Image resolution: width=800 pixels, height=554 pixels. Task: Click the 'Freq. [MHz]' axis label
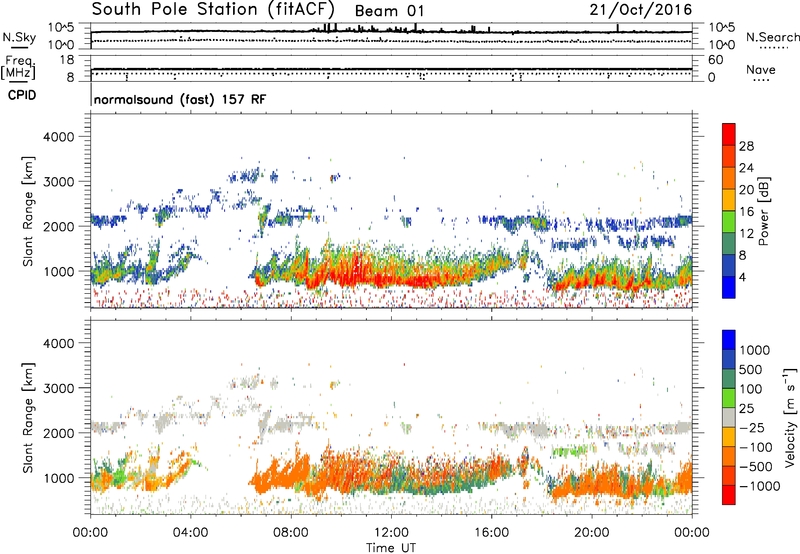pyautogui.click(x=19, y=68)
